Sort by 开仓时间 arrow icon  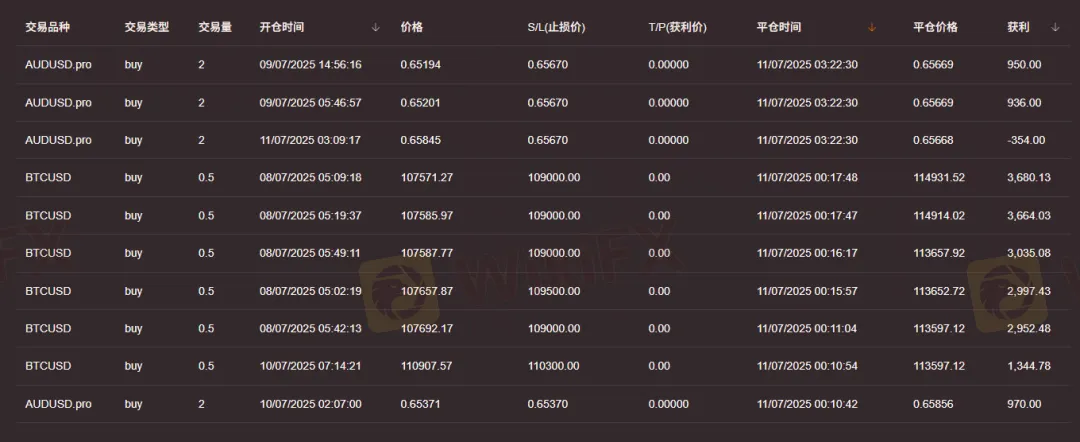375,28
